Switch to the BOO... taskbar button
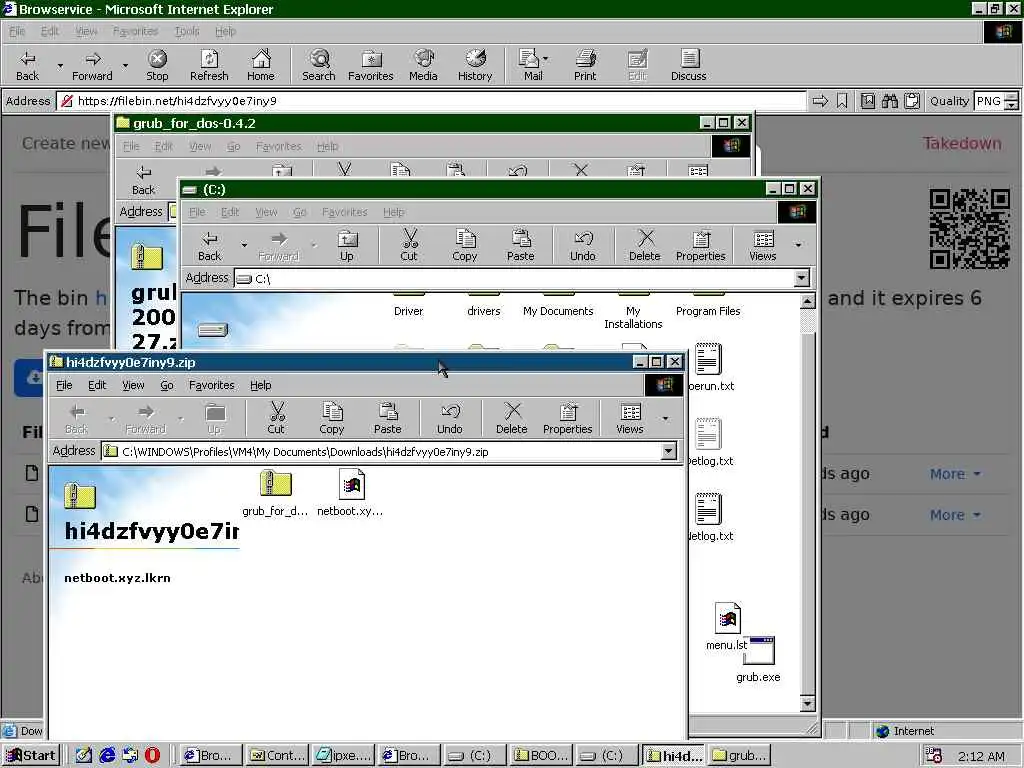Screen dimensions: 1024x768 (541, 756)
